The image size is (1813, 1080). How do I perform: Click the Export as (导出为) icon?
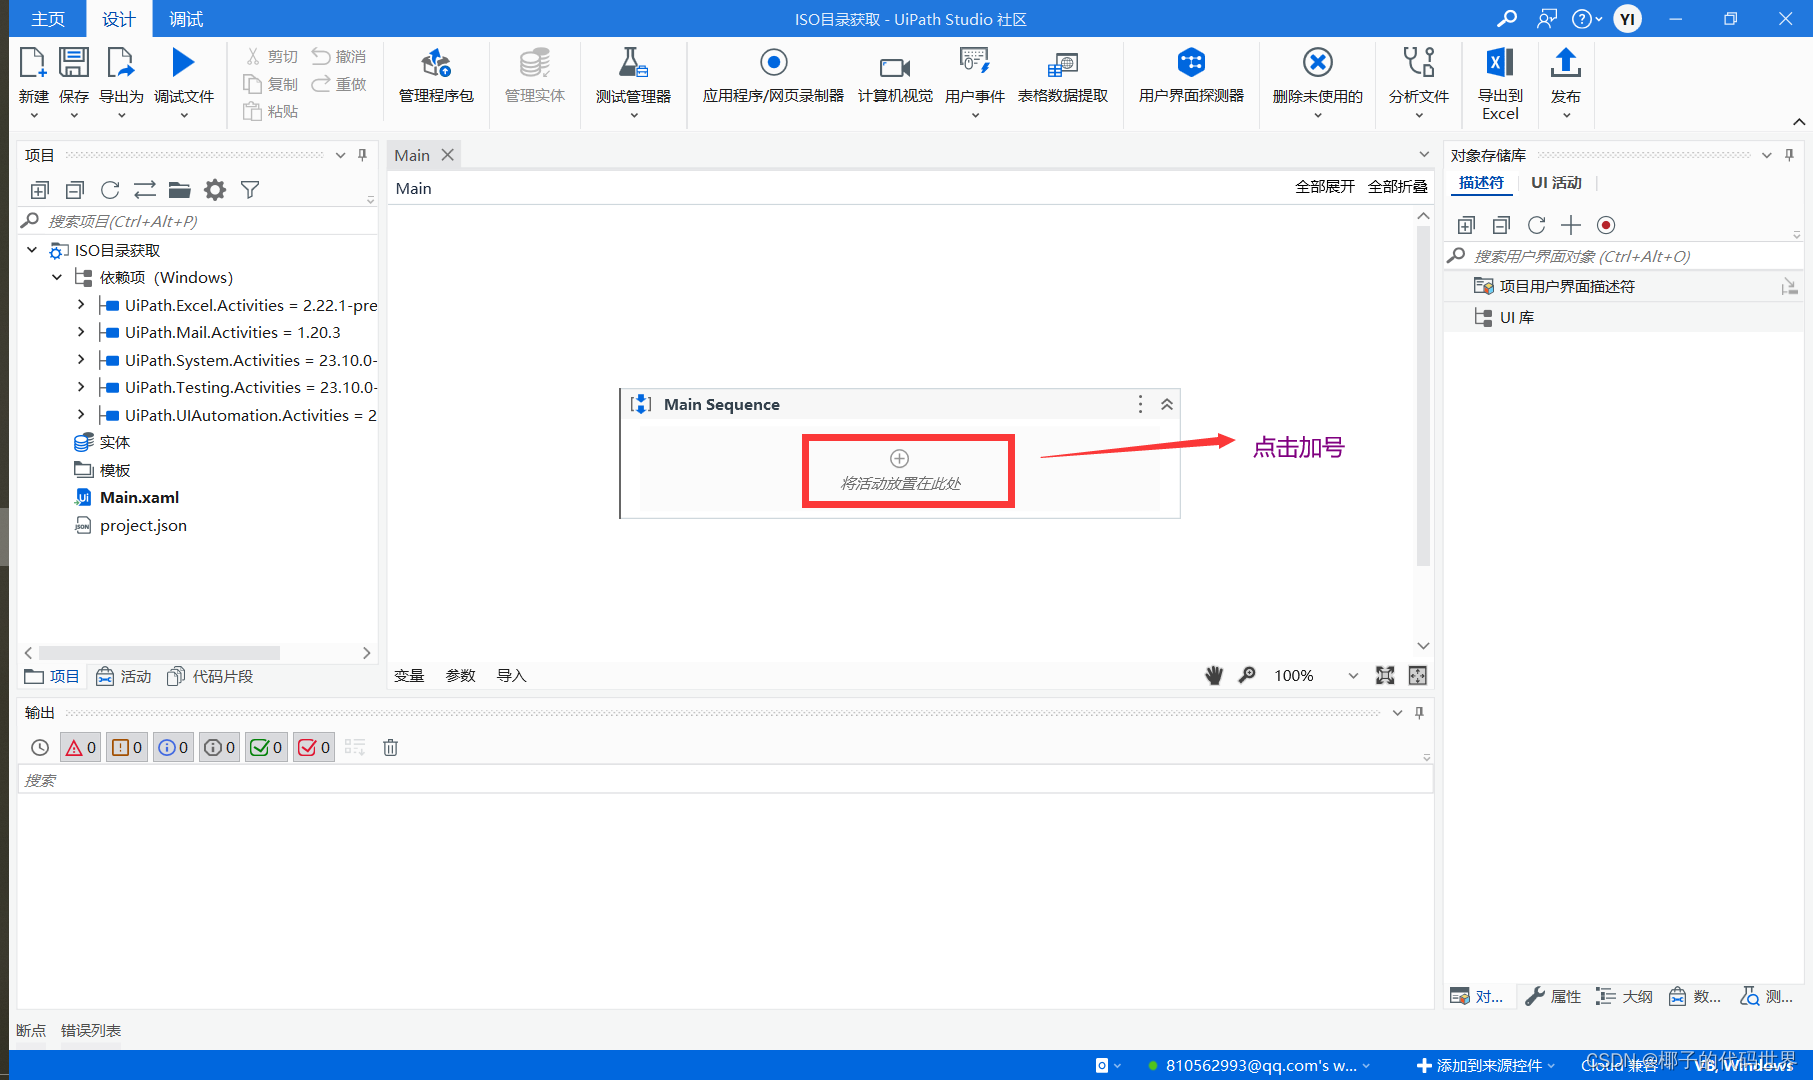click(x=121, y=63)
